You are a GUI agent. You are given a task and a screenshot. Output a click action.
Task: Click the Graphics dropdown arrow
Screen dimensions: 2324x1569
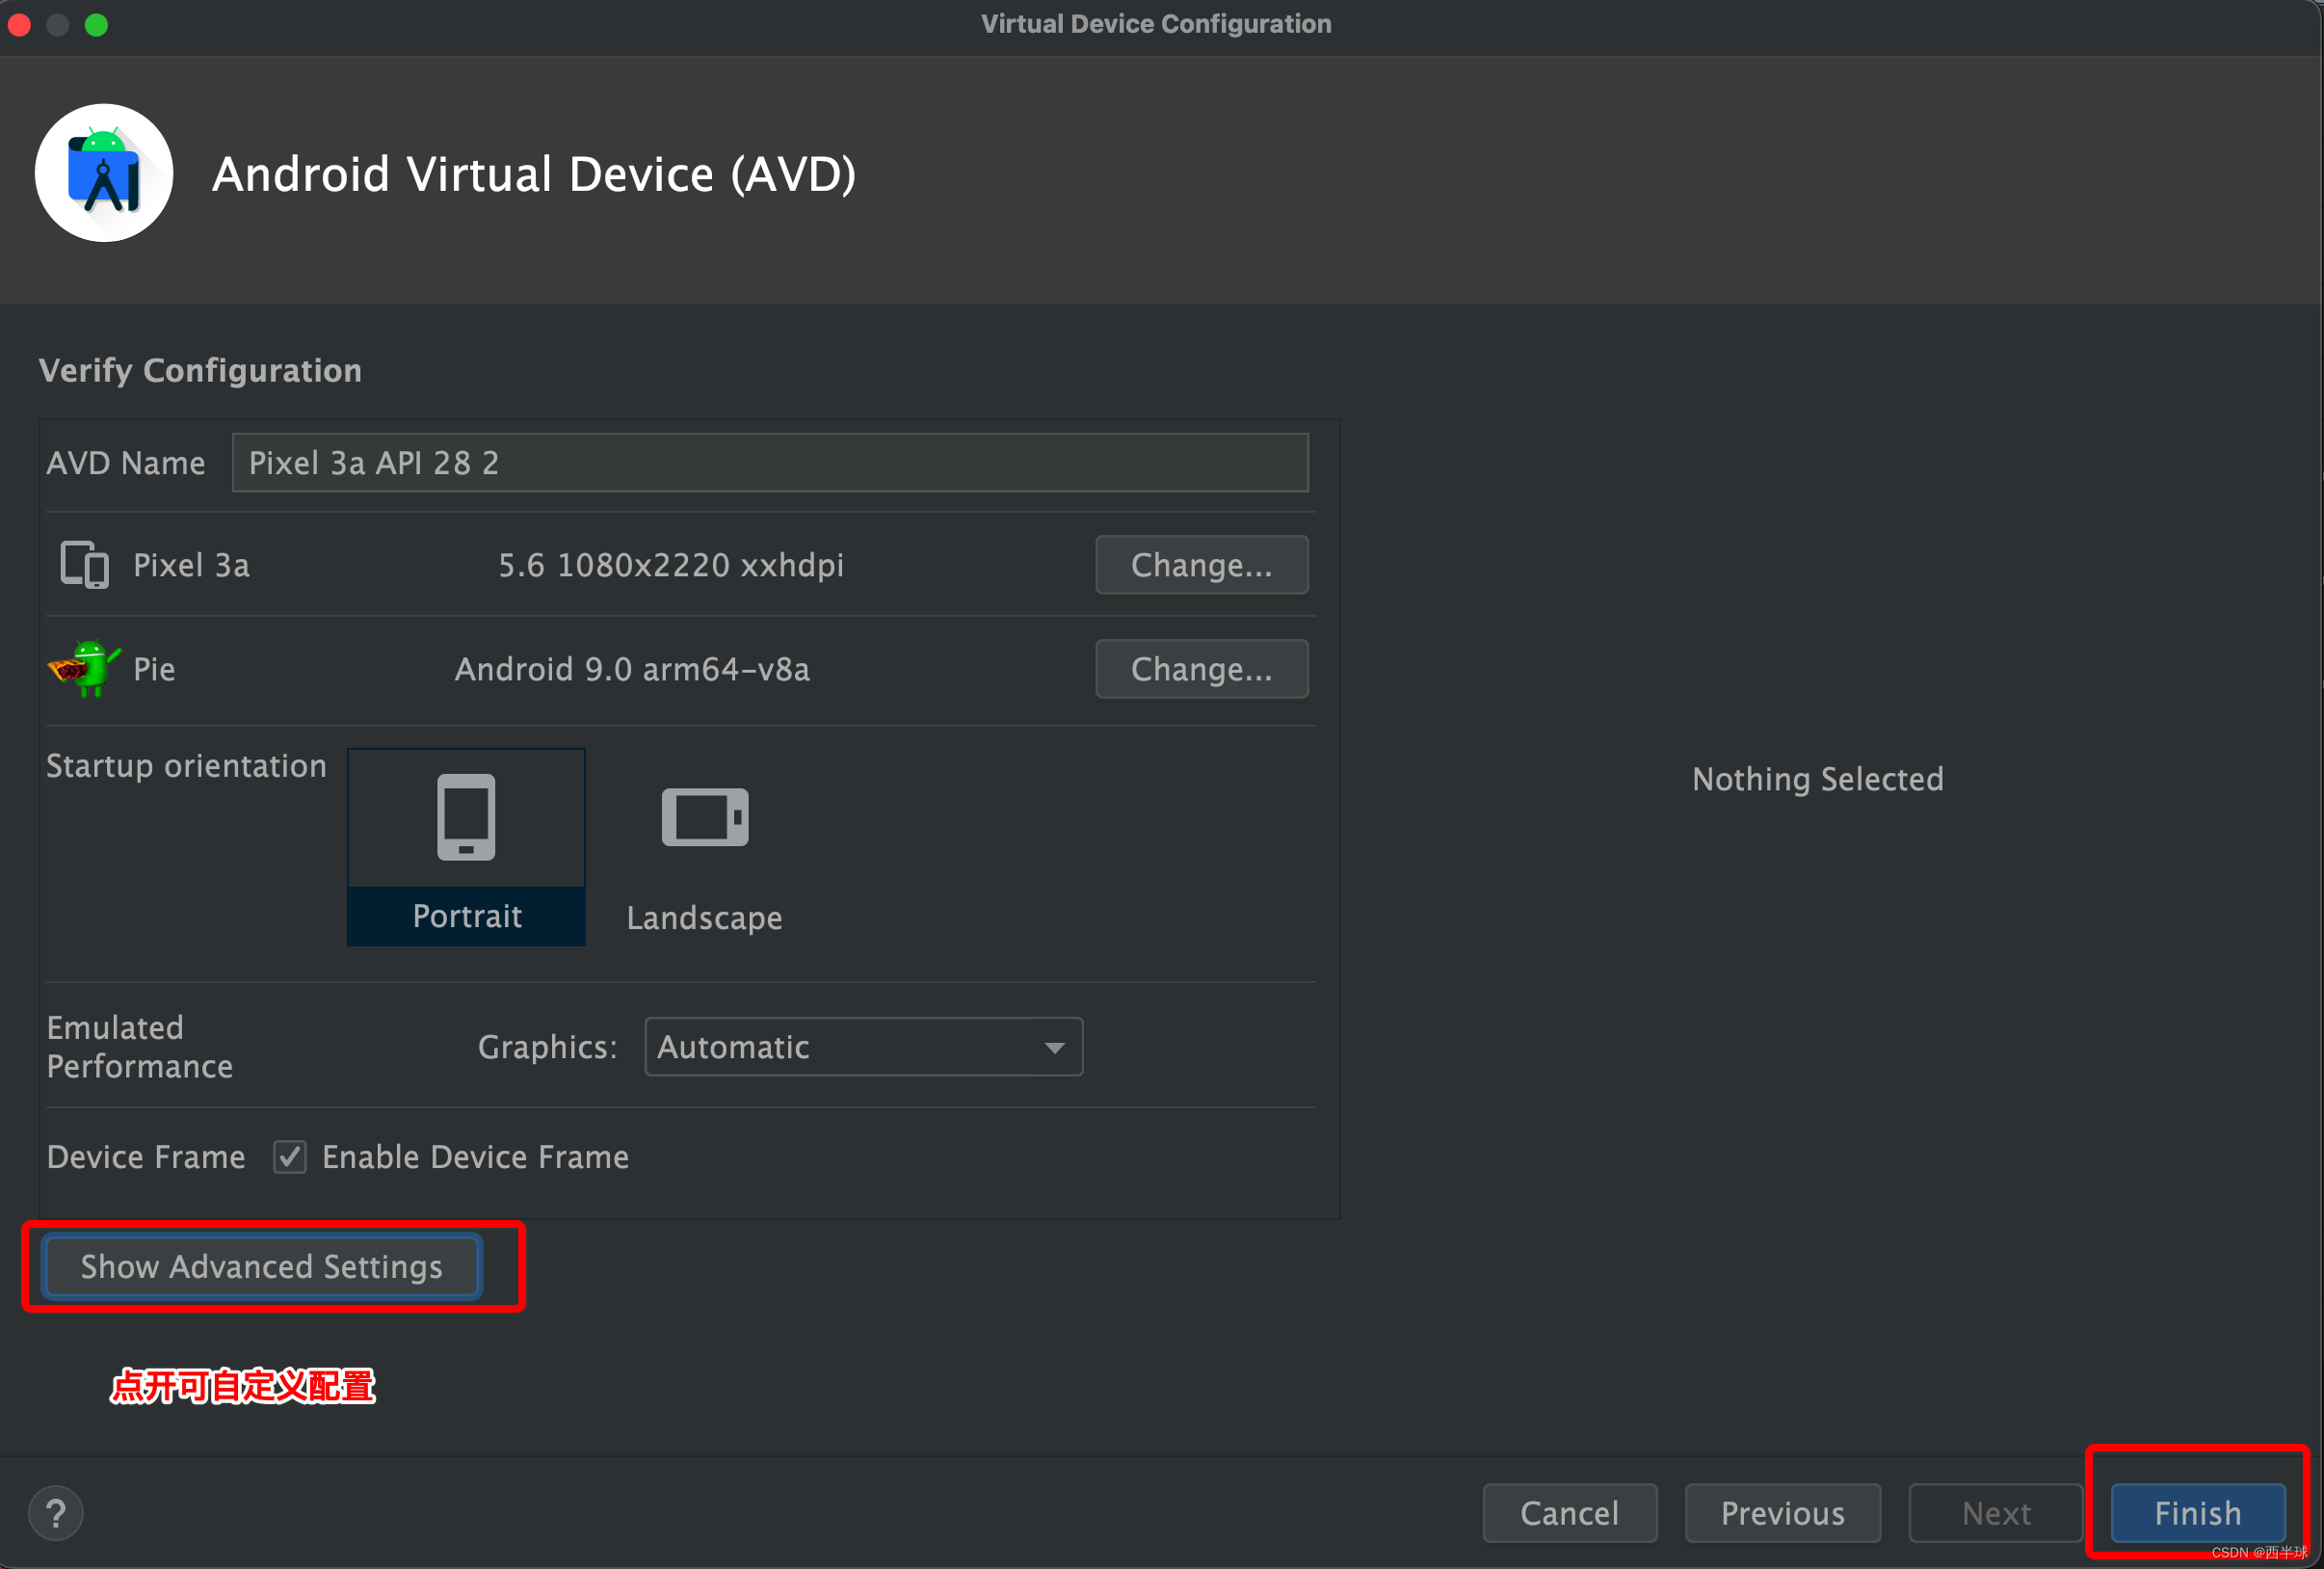pos(1054,1047)
